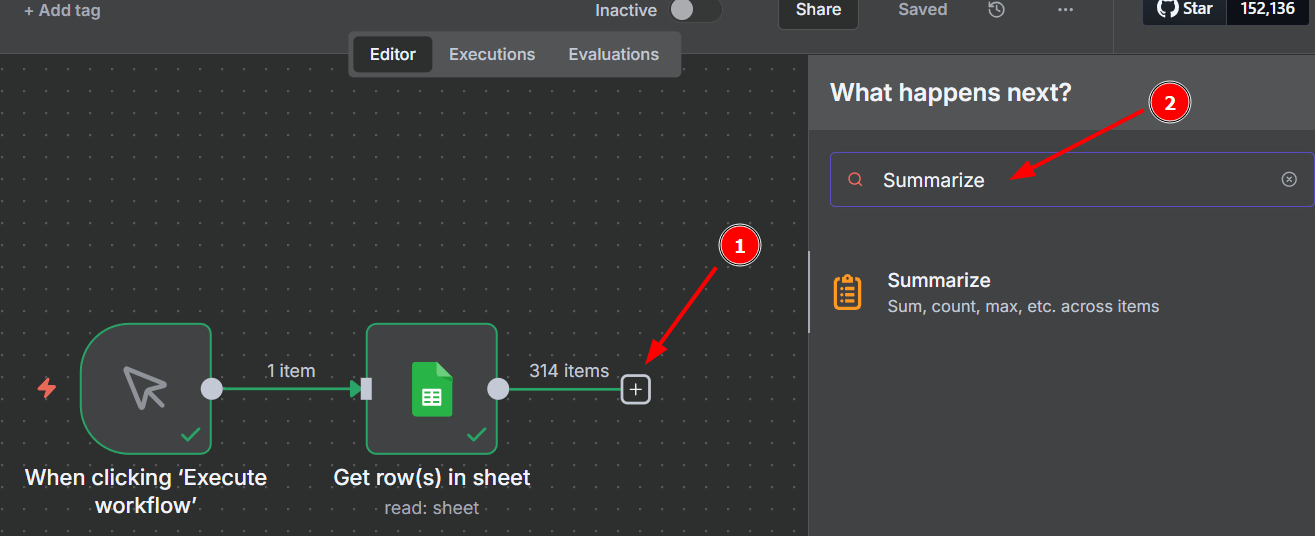Switch to the Executions tab
The image size is (1315, 536).
point(492,55)
